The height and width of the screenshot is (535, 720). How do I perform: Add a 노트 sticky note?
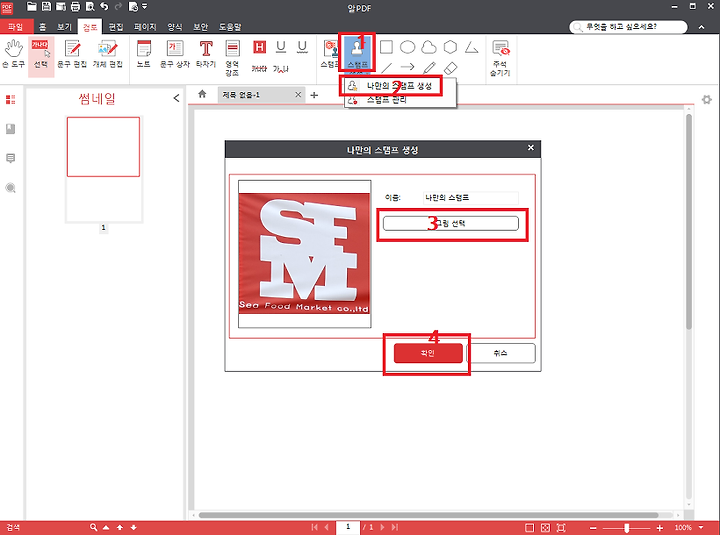pyautogui.click(x=144, y=54)
